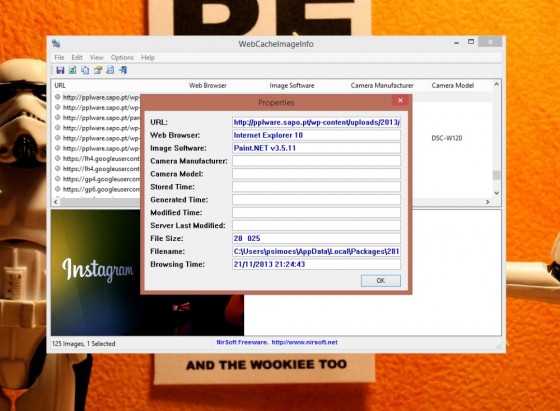The height and width of the screenshot is (411, 560).
Task: Click the empty Stored Time field
Action: [316, 187]
